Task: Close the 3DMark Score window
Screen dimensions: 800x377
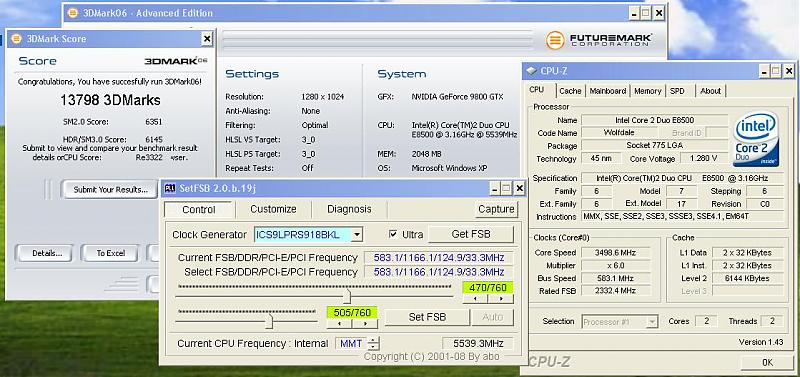Action: (207, 39)
